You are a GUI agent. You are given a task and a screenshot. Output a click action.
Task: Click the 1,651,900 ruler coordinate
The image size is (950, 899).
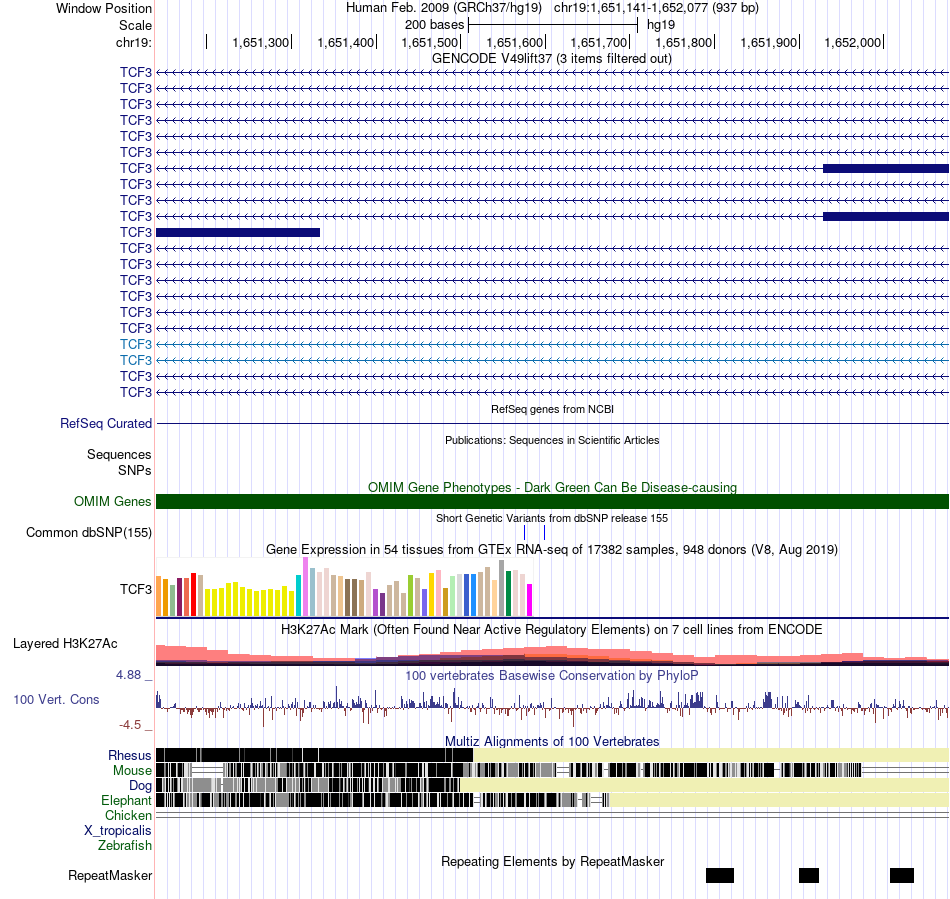[768, 42]
